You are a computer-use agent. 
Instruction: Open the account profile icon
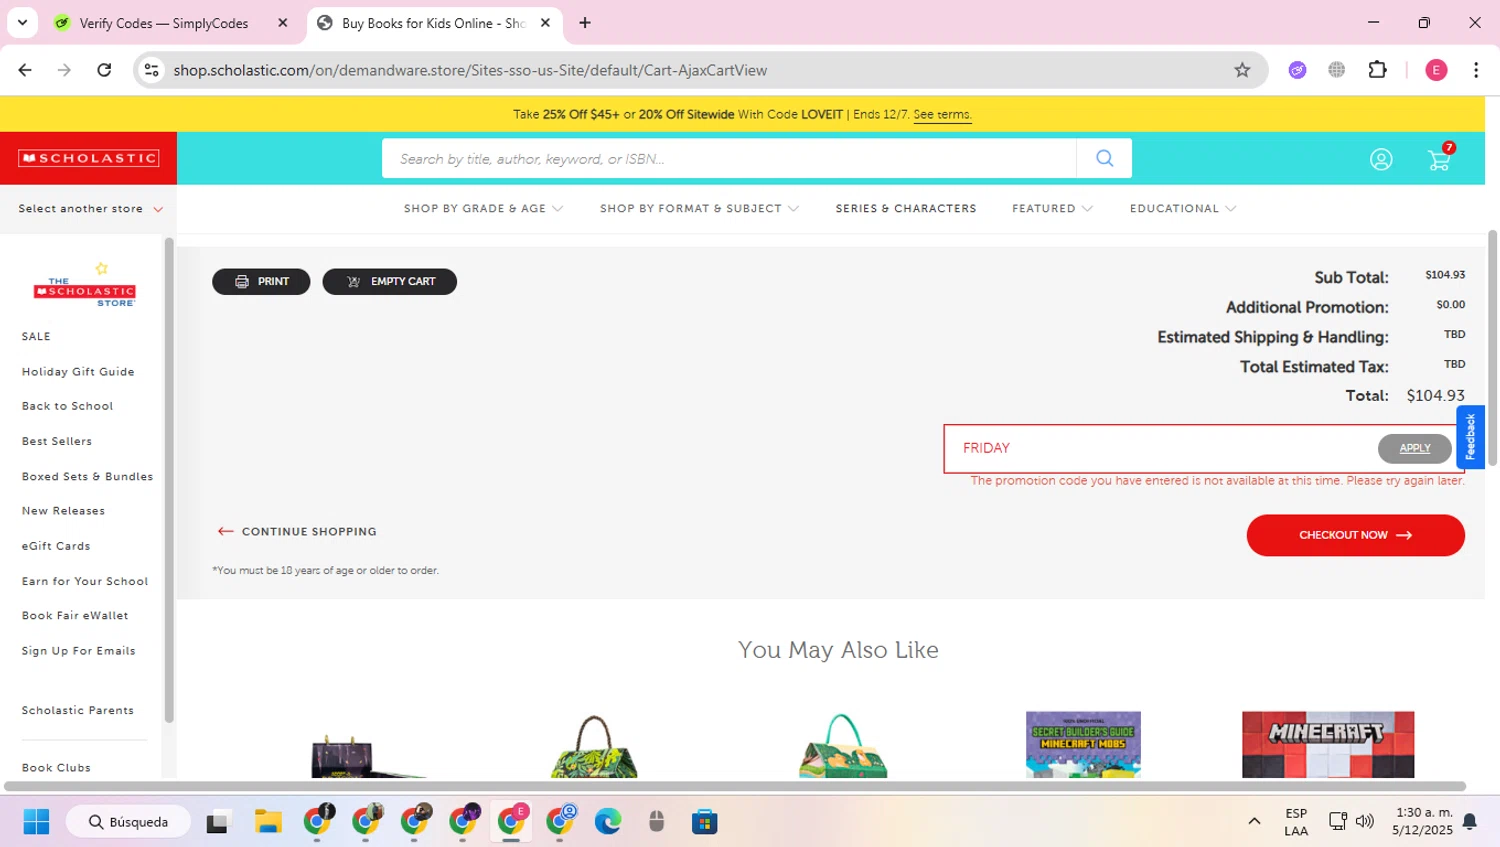(x=1381, y=159)
